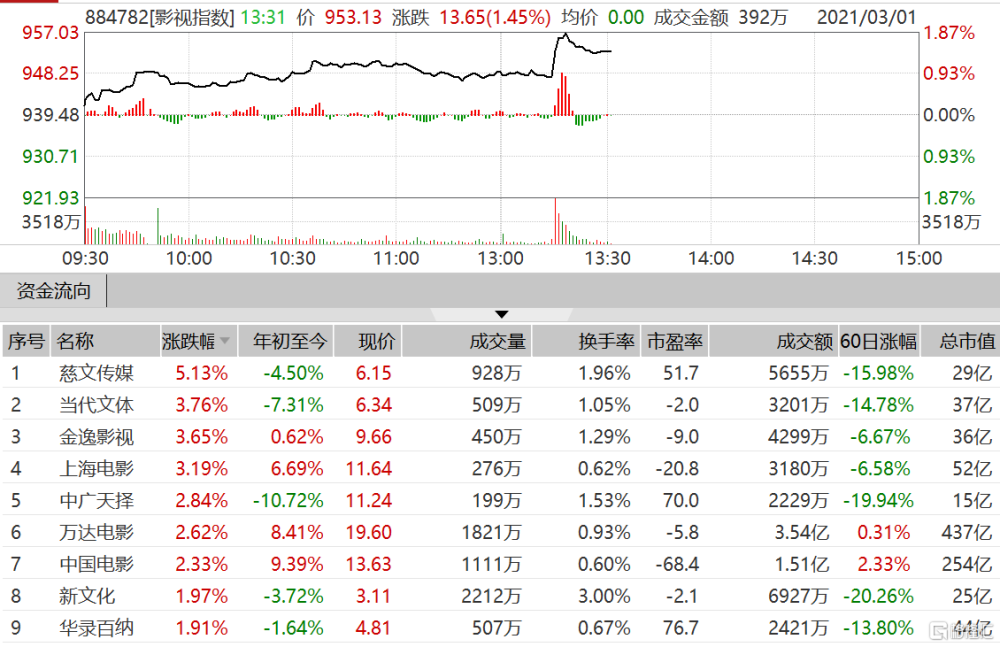Open the 资金流向 tab

point(54,292)
